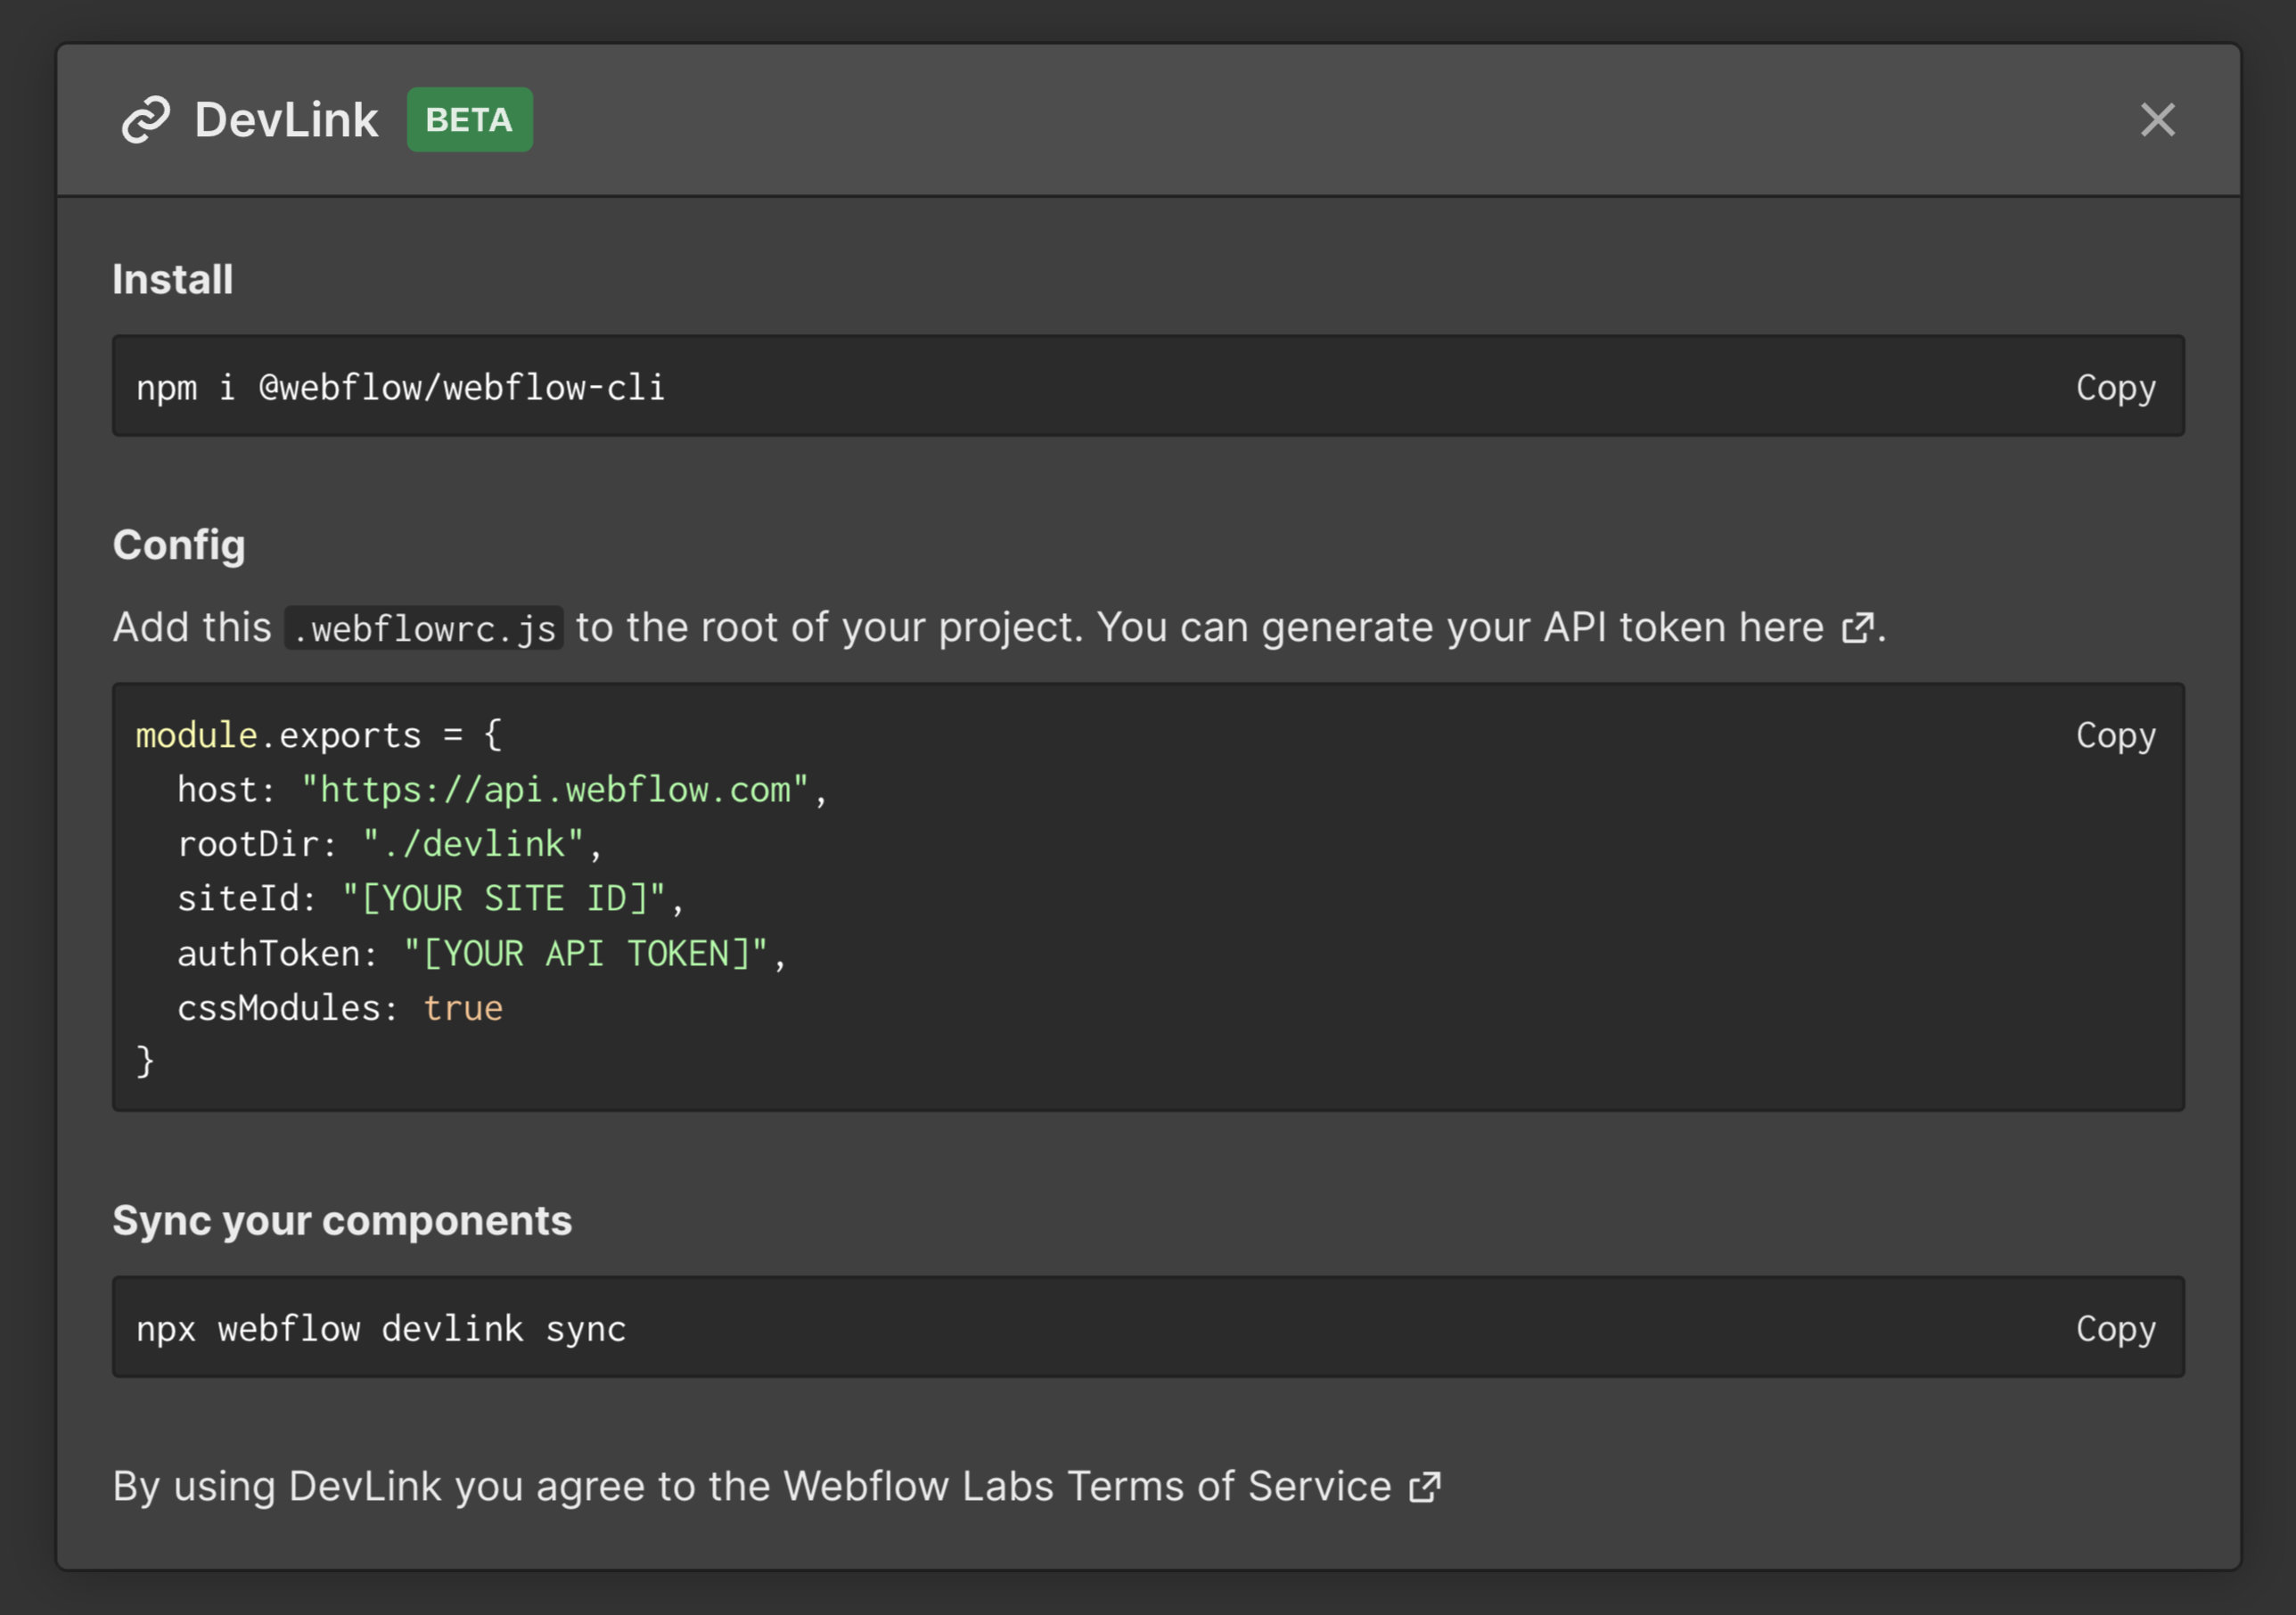Click the 'npm i @webflow/webflow-cli' text

coord(400,387)
